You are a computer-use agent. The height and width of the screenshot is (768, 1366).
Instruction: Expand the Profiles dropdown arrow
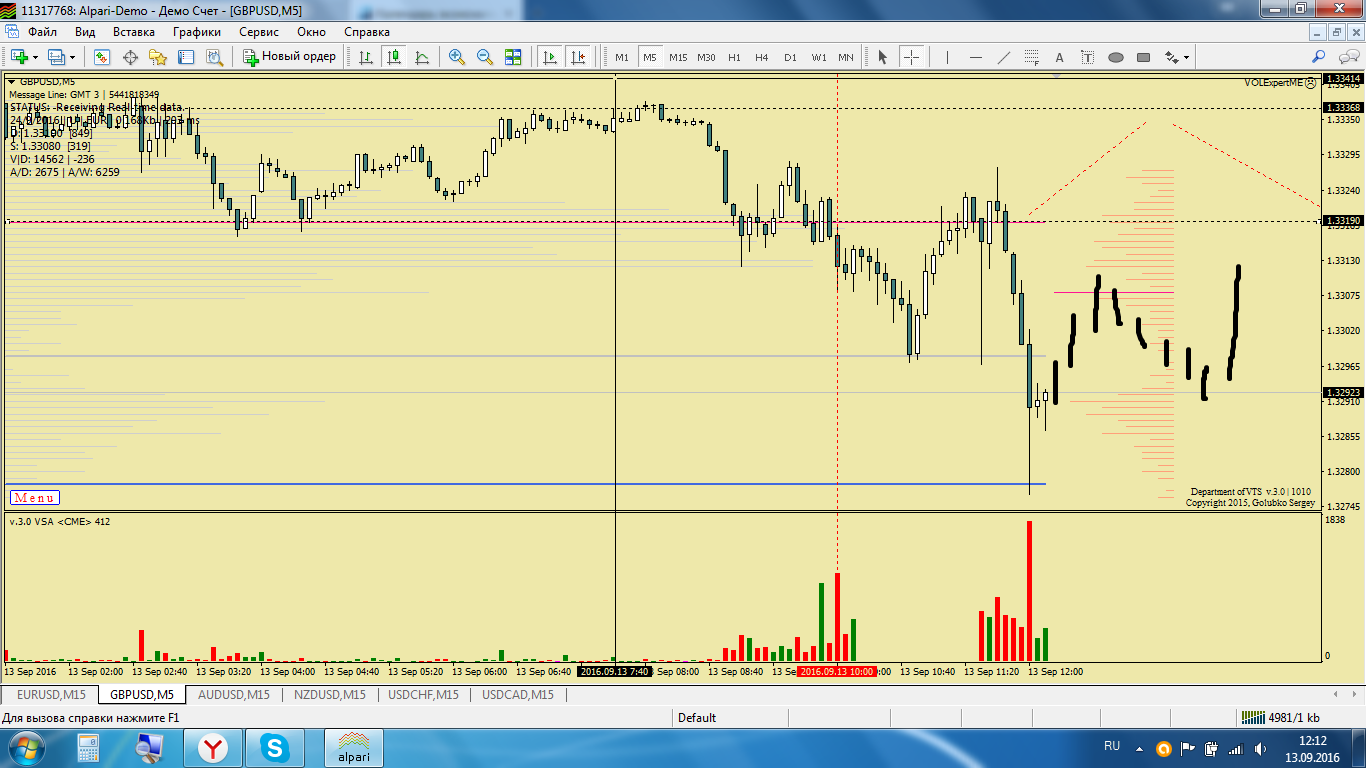[x=72, y=57]
